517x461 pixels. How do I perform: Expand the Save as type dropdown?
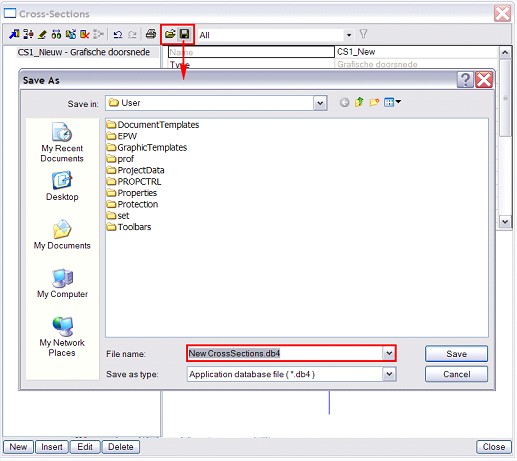tap(389, 374)
